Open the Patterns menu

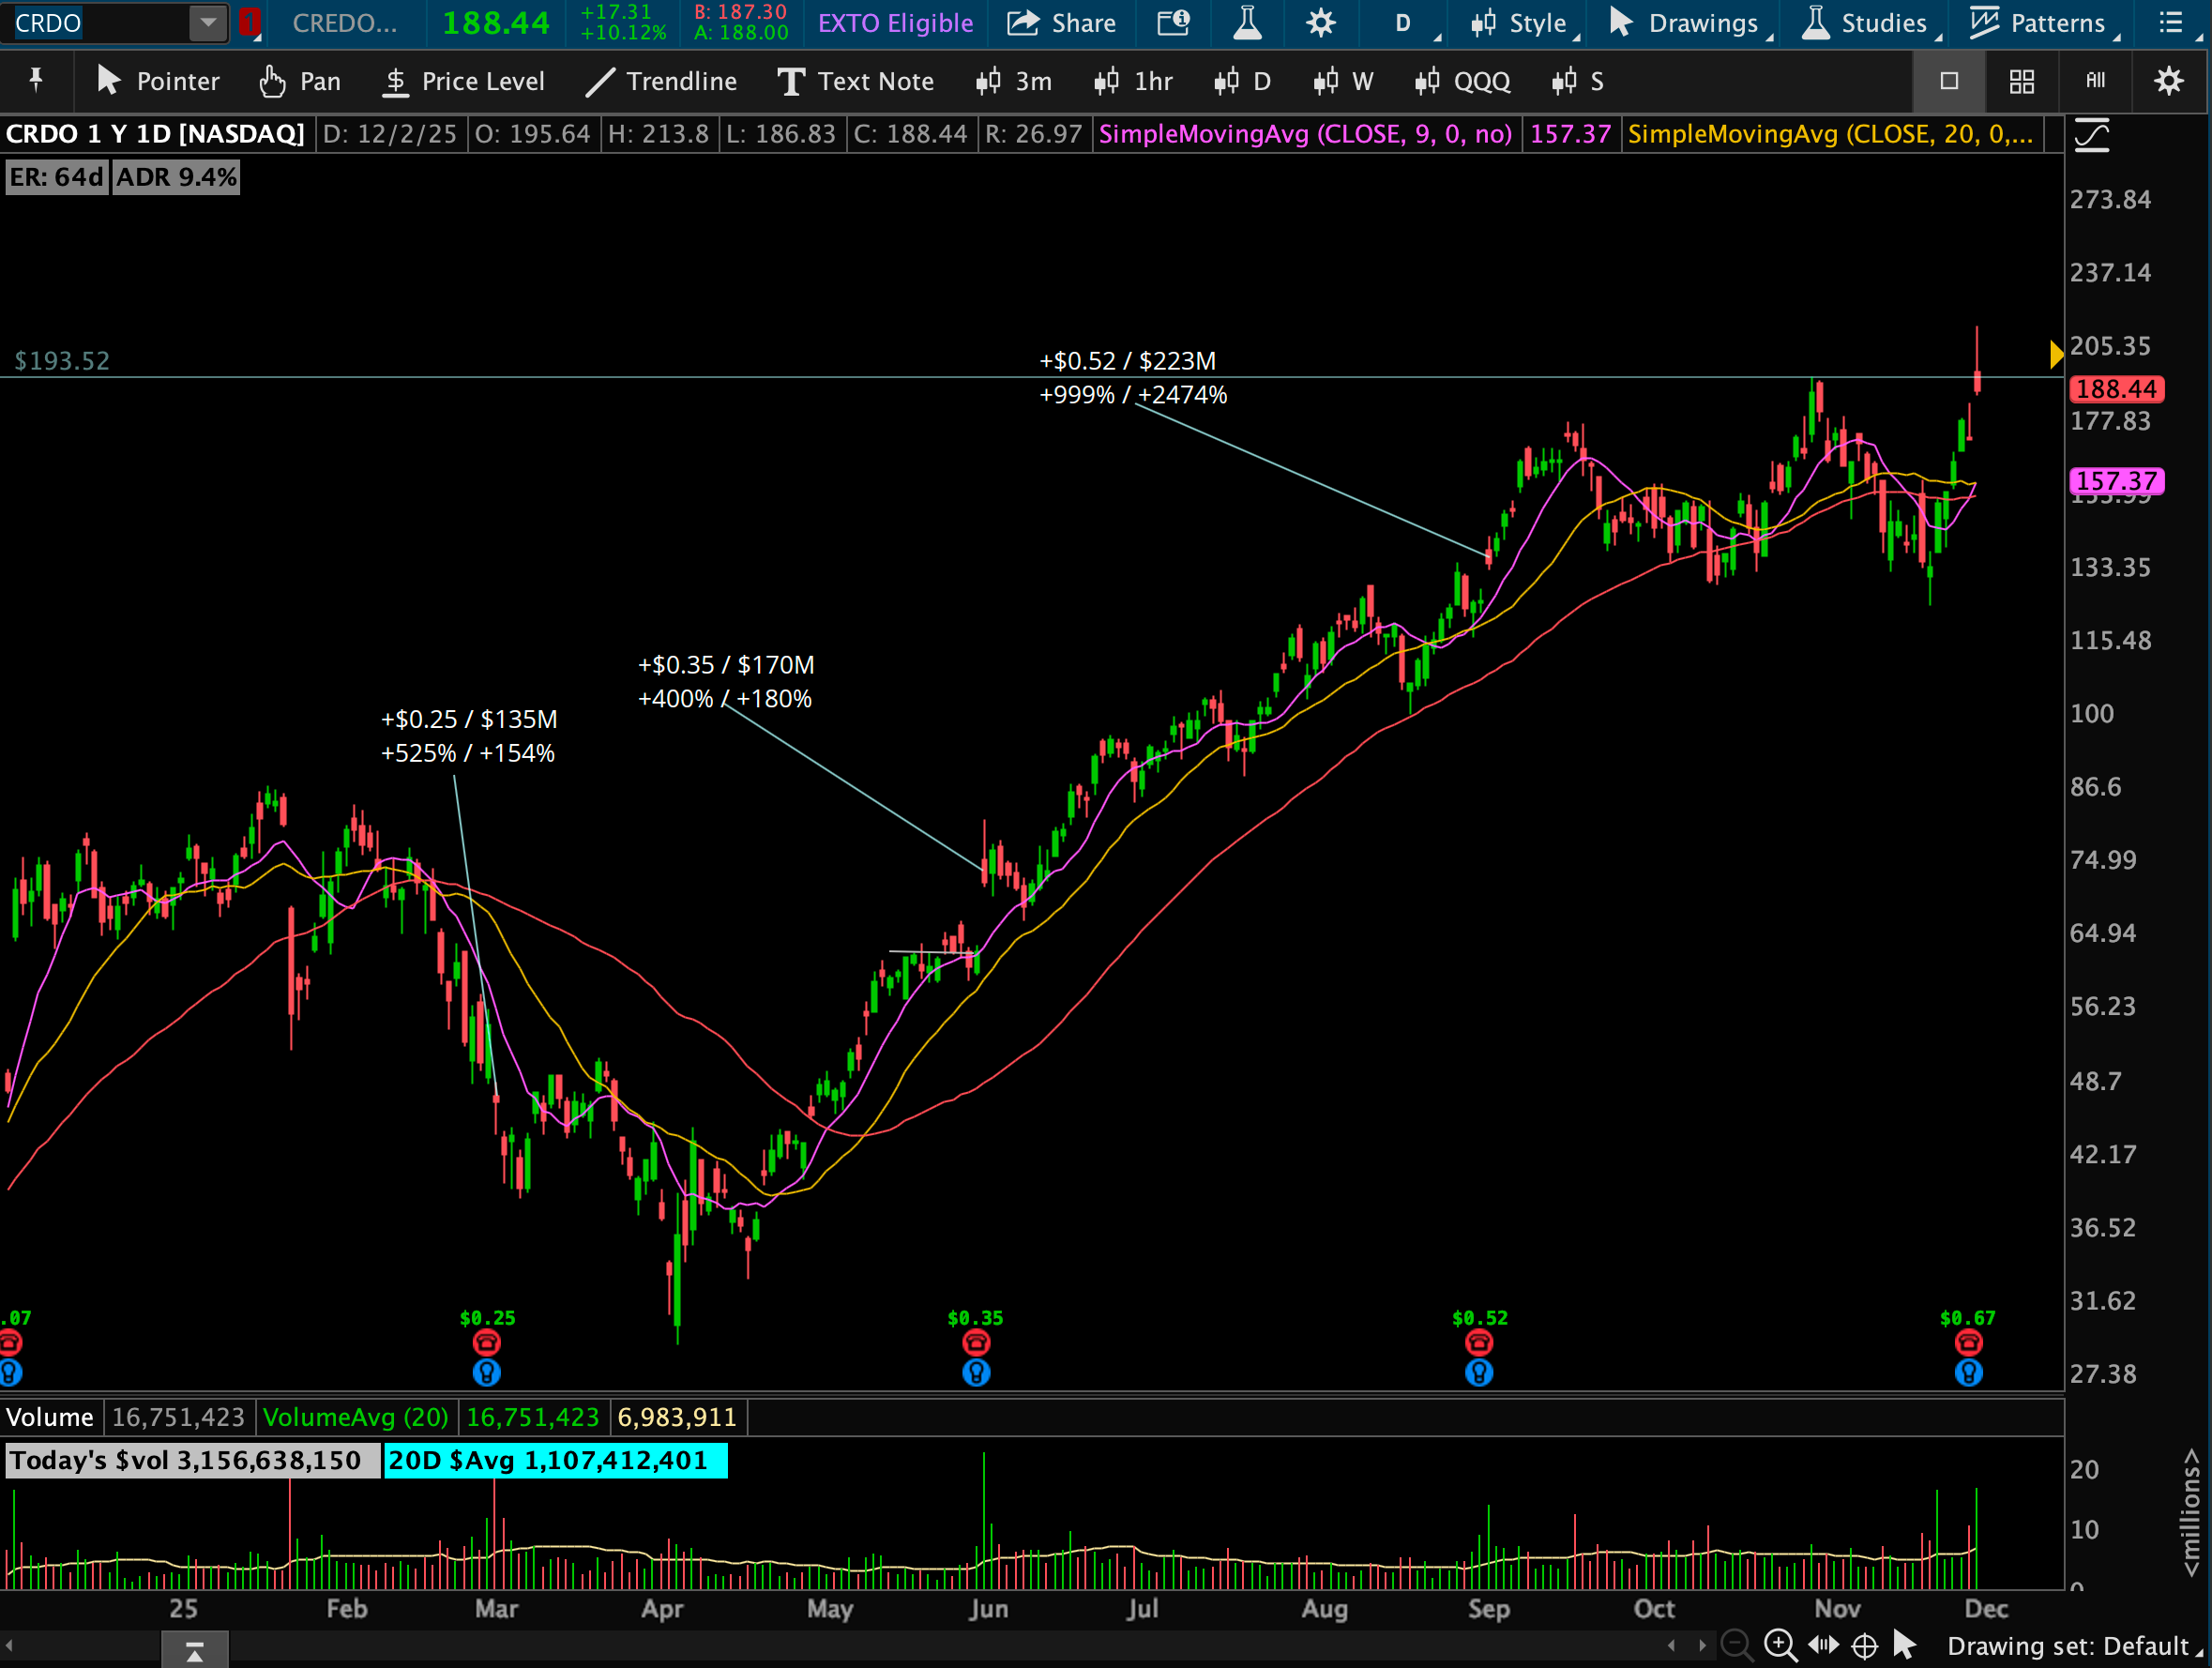[x=2040, y=23]
